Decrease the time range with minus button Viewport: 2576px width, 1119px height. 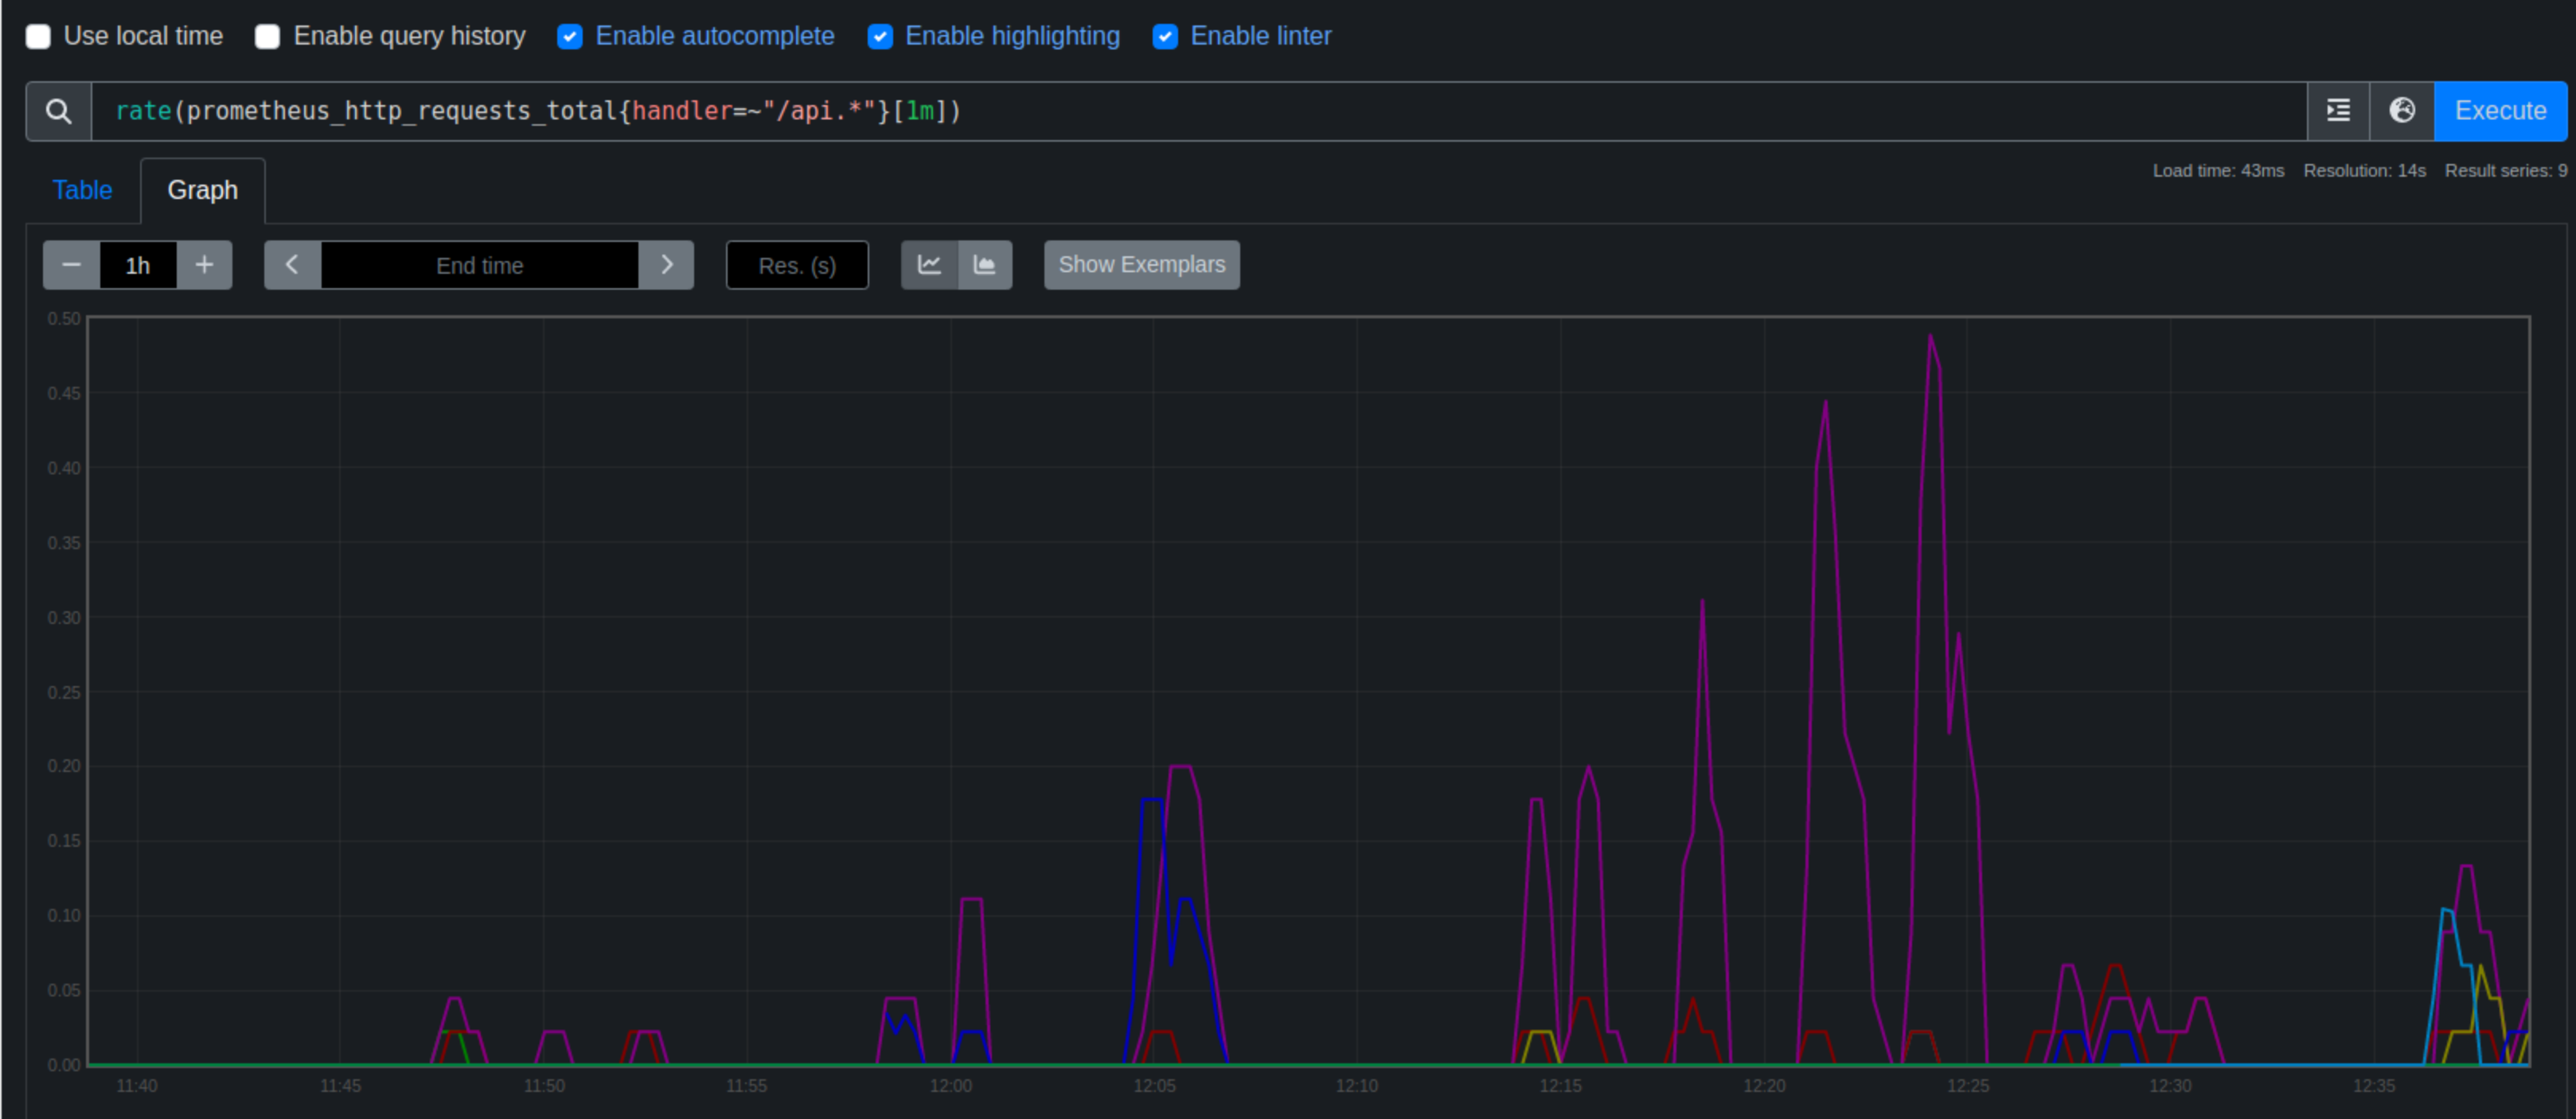coord(71,265)
